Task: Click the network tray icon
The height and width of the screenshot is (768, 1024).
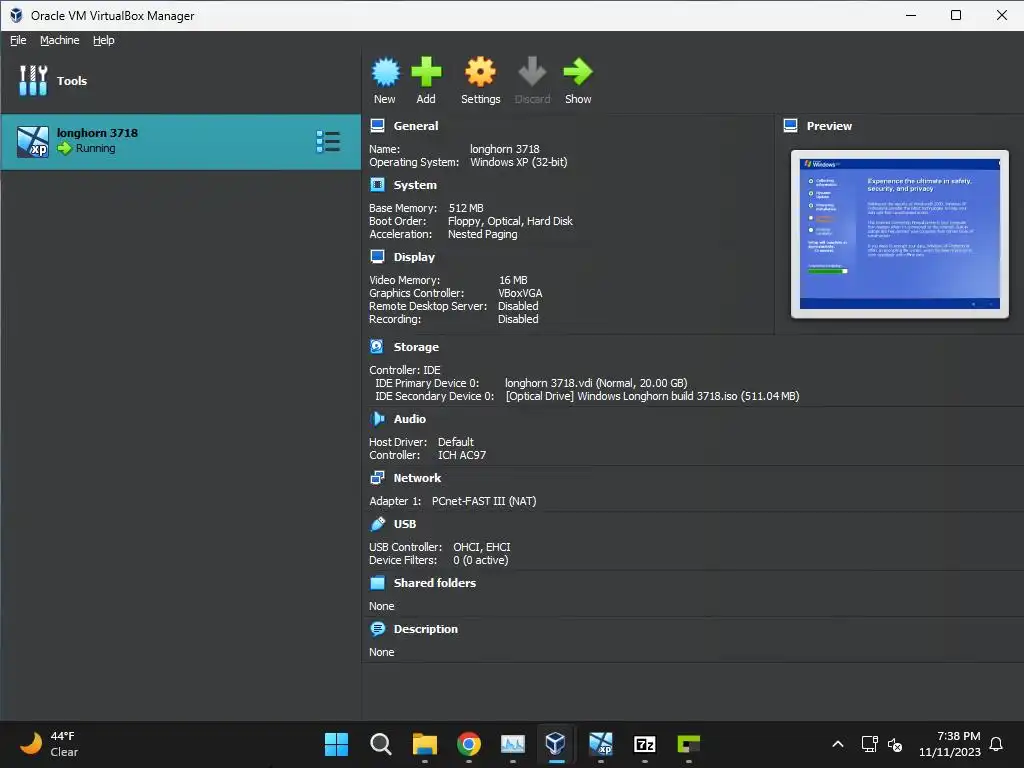Action: pos(869,744)
